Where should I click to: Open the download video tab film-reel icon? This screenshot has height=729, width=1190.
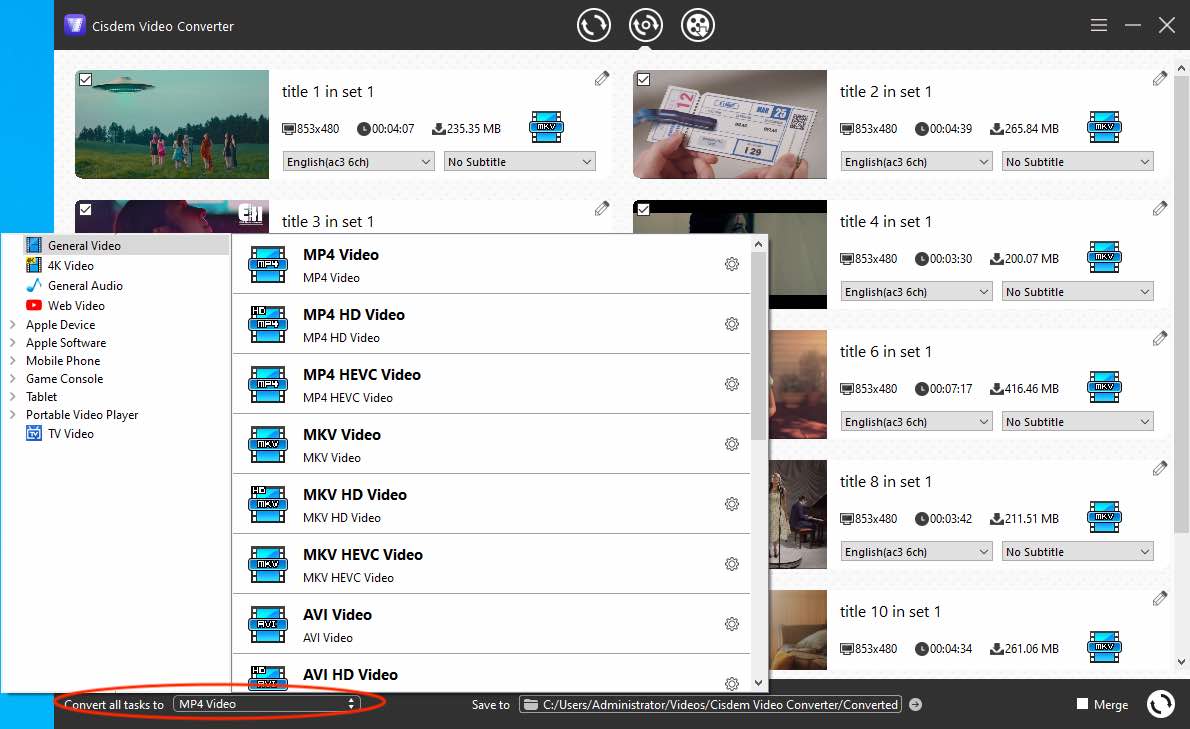coord(697,25)
